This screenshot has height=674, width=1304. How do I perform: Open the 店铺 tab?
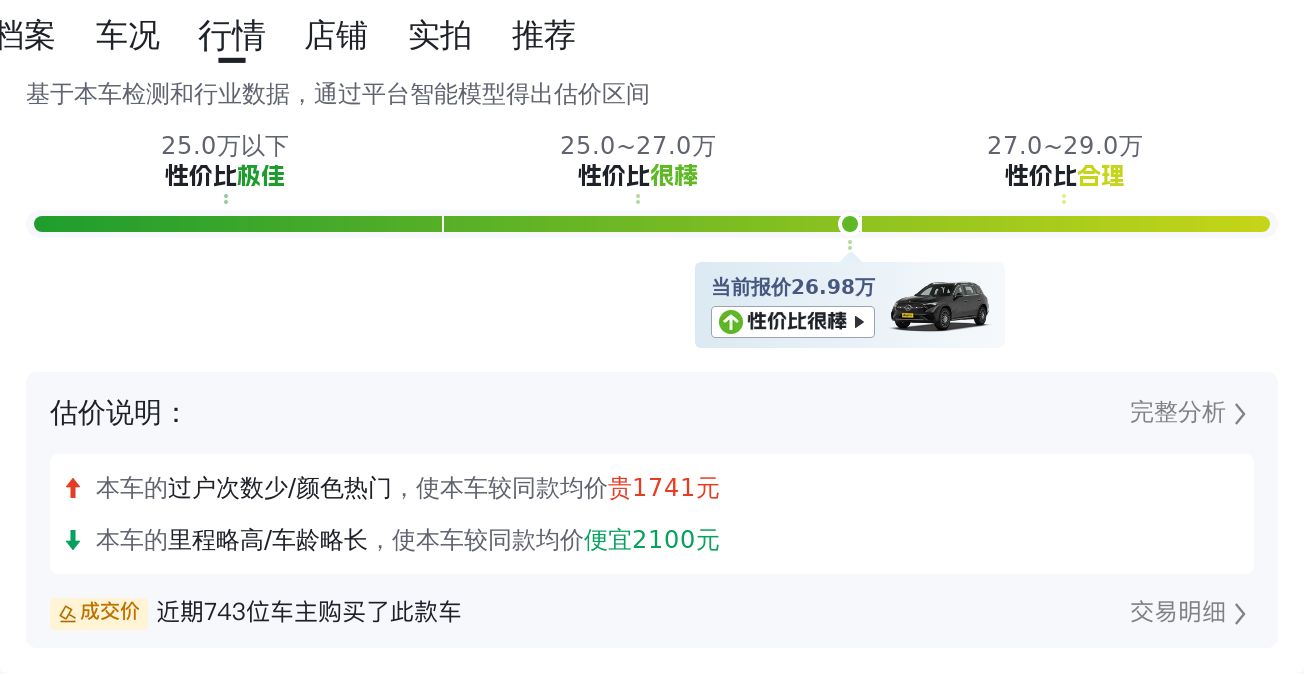(336, 36)
